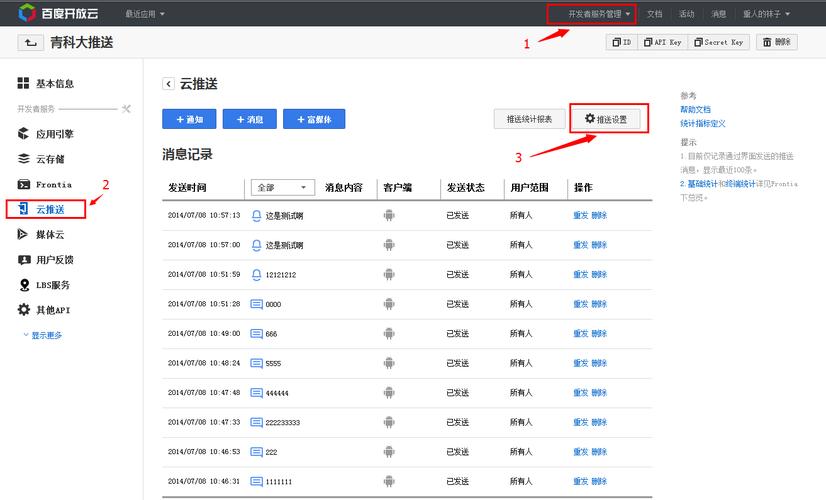Open 推送统计报表

(529, 119)
